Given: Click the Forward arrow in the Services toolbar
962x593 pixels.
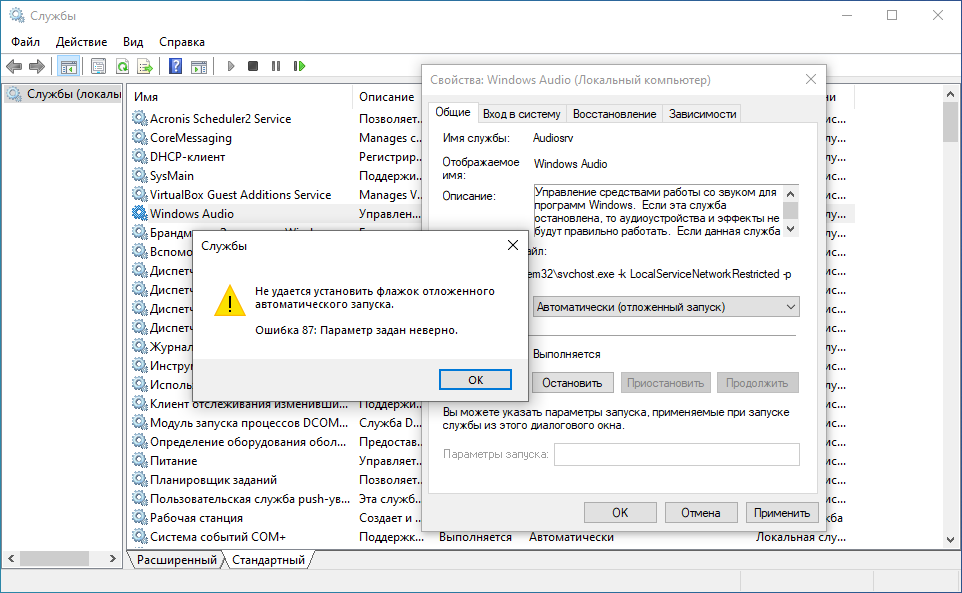Looking at the screenshot, I should (x=37, y=66).
